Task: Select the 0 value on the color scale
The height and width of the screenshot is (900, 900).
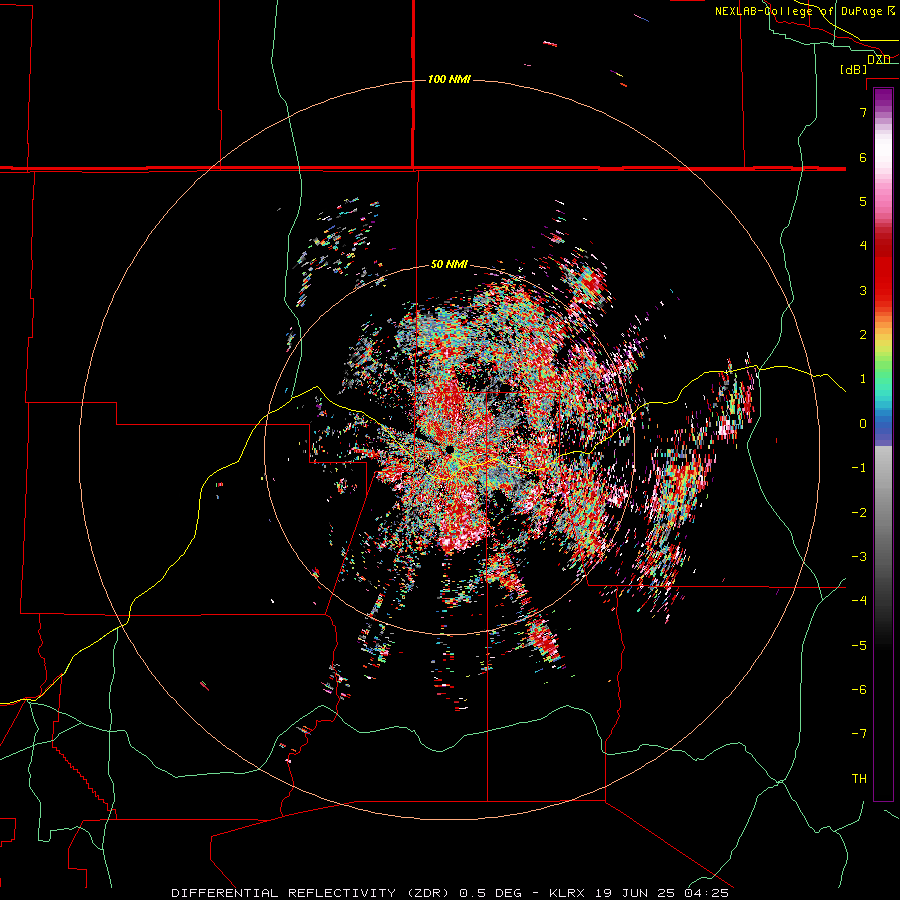Action: (863, 424)
